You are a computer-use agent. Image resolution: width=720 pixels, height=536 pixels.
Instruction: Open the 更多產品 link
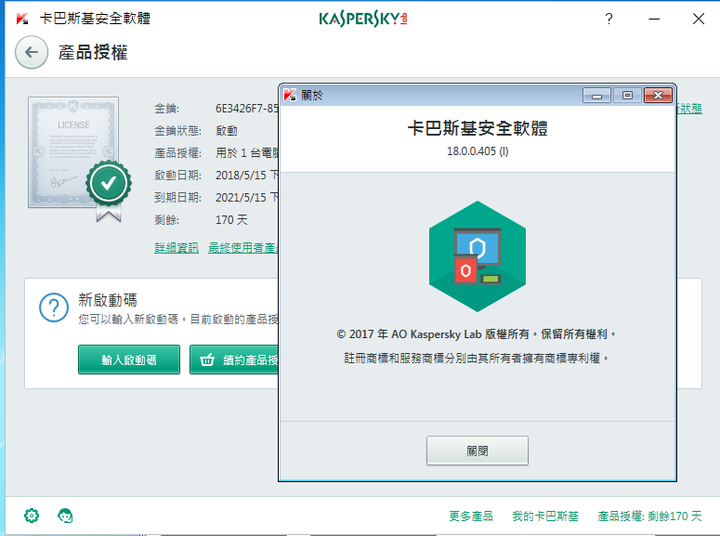click(x=471, y=516)
